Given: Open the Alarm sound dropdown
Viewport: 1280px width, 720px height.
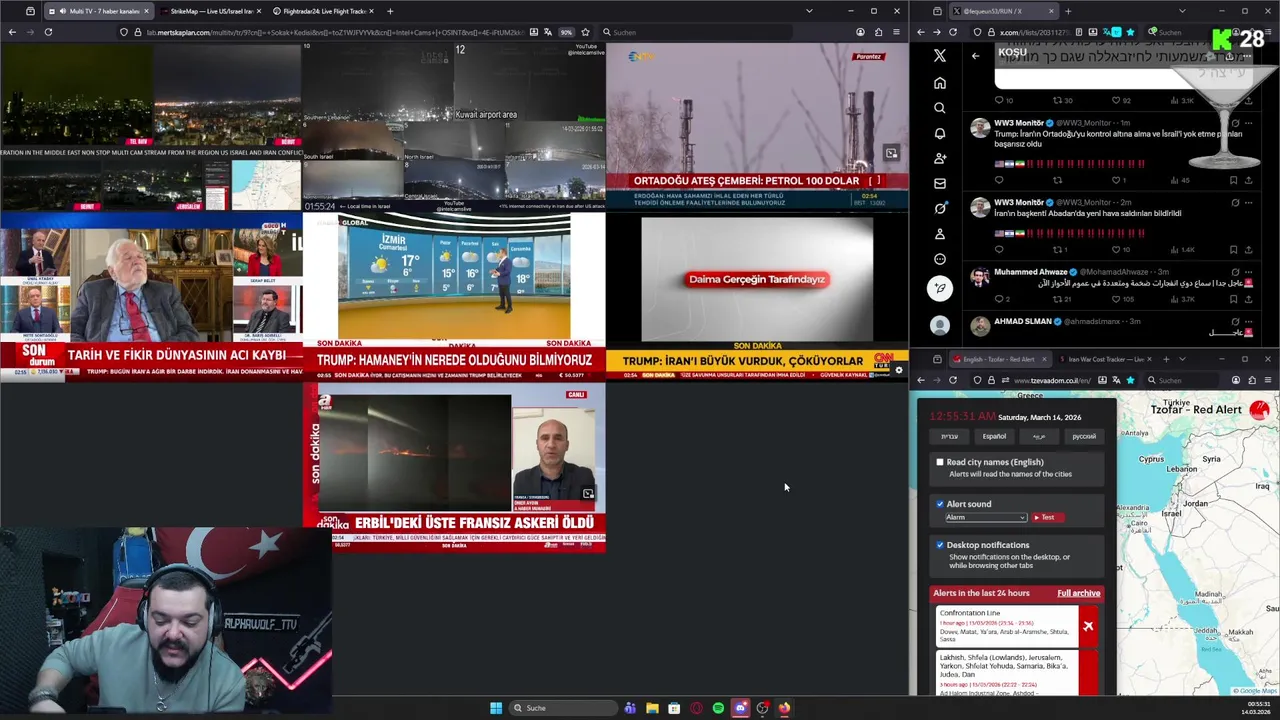Looking at the screenshot, I should pyautogui.click(x=986, y=517).
